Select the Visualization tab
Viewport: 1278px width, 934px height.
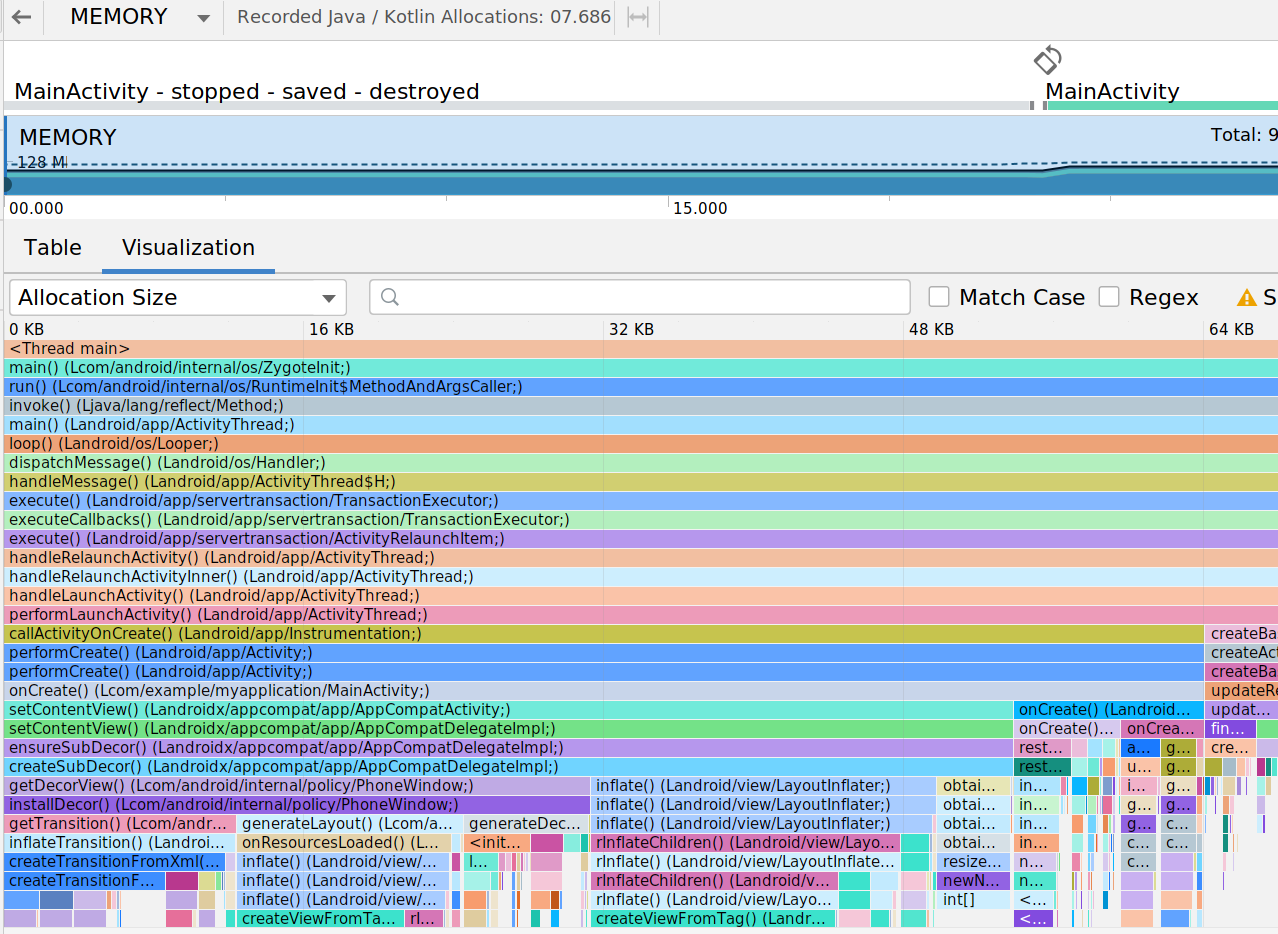point(188,248)
